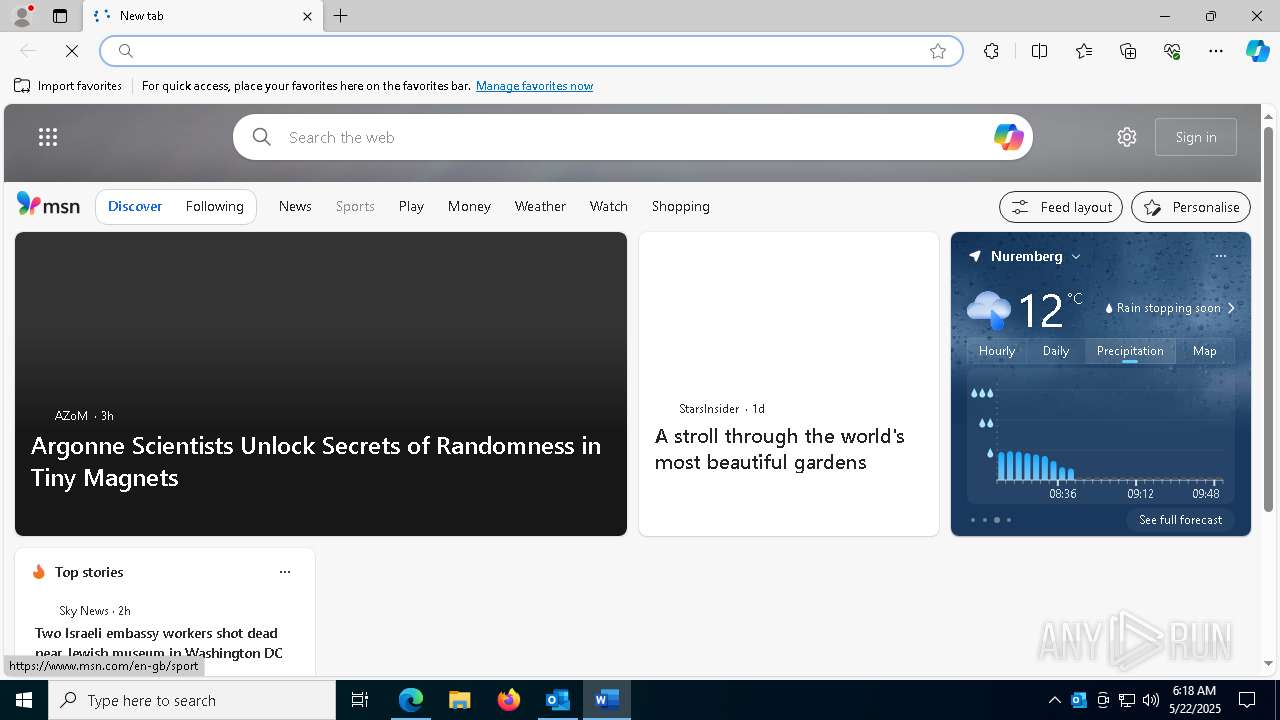Open Edge Settings and more menu
Viewport: 1280px width, 720px height.
(1216, 51)
